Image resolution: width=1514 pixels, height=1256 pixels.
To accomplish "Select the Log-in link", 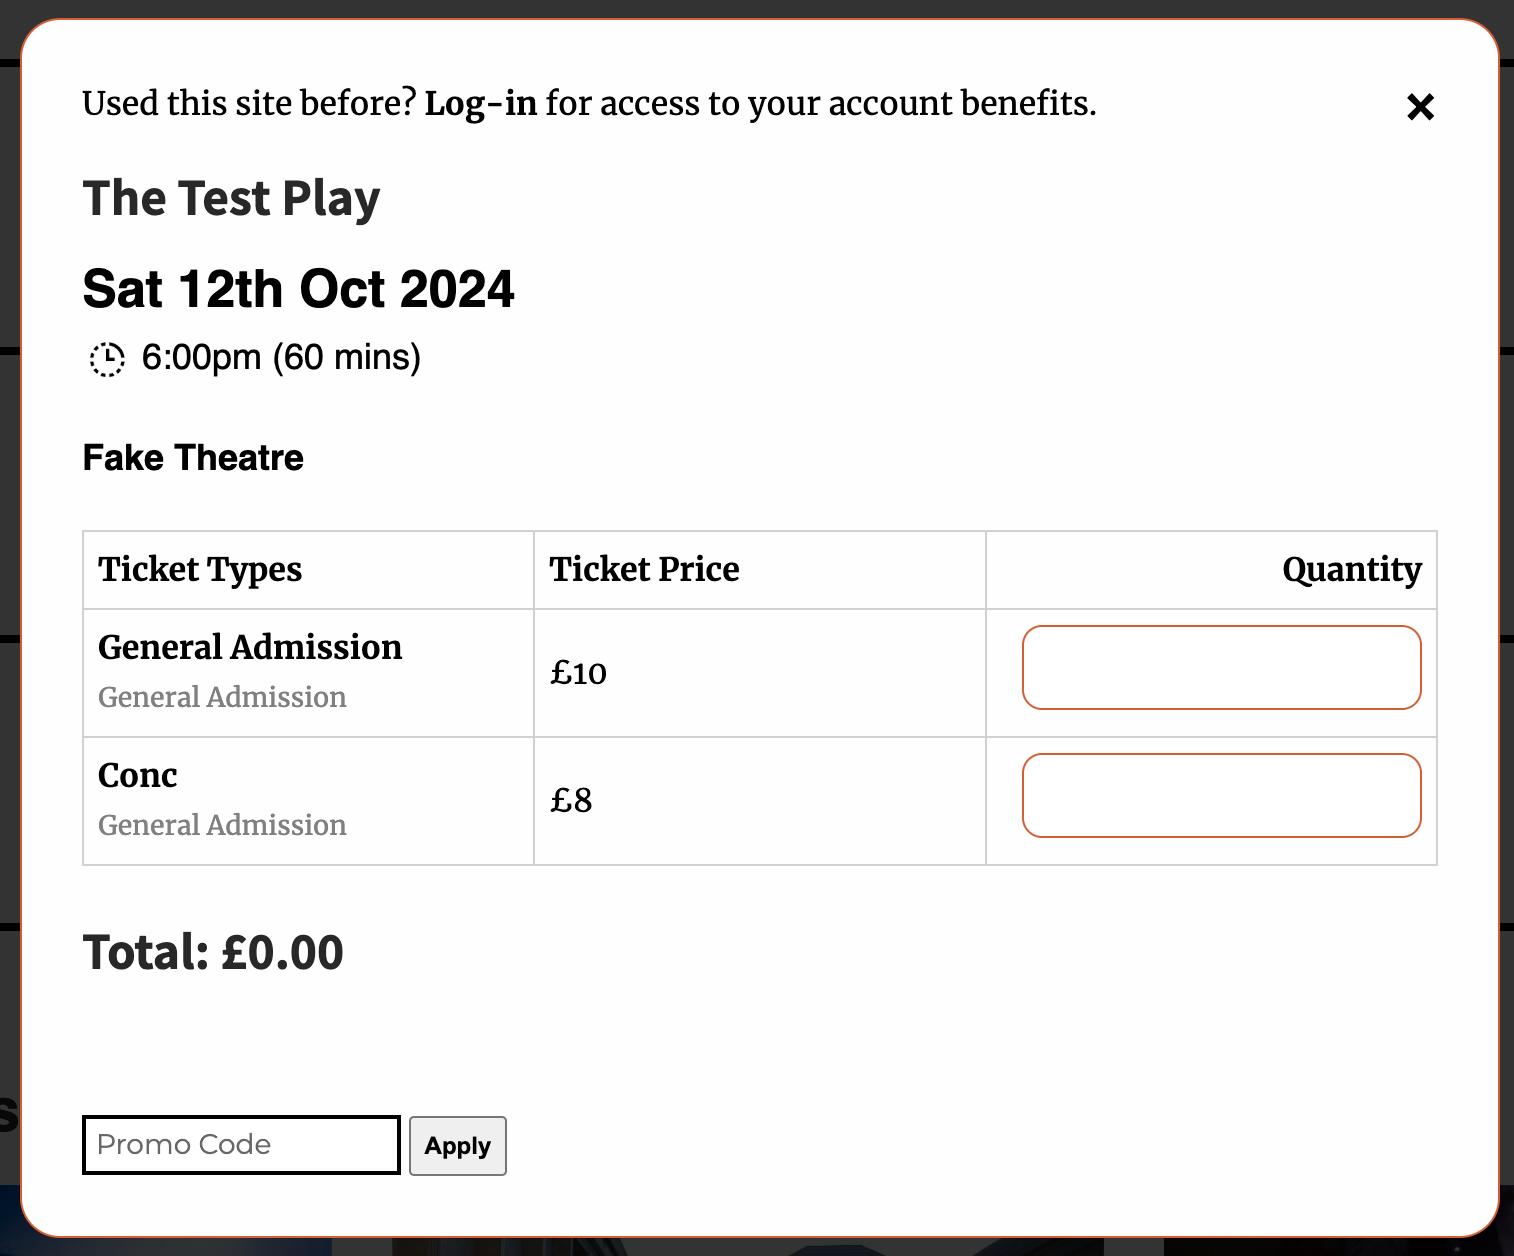I will 481,103.
